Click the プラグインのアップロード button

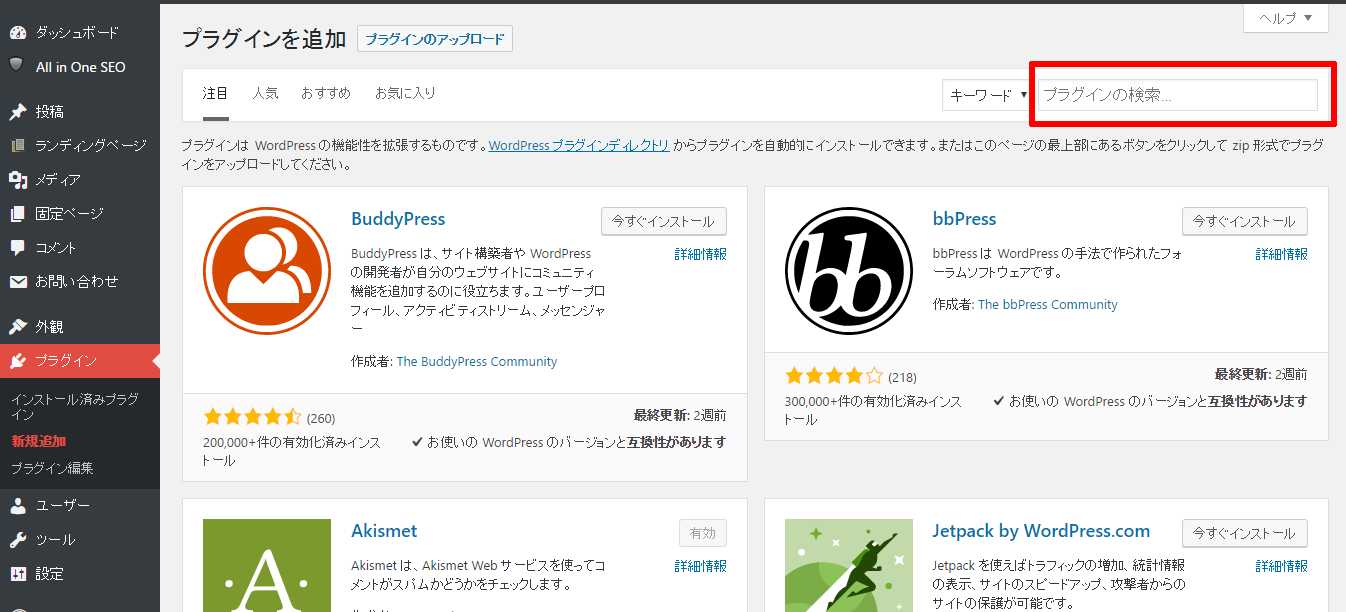click(x=435, y=39)
